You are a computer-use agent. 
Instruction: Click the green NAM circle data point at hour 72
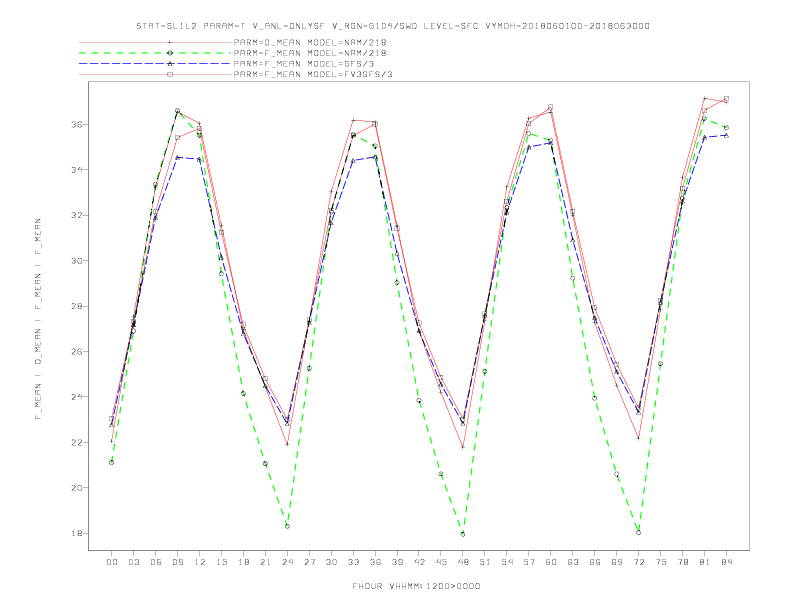638,533
